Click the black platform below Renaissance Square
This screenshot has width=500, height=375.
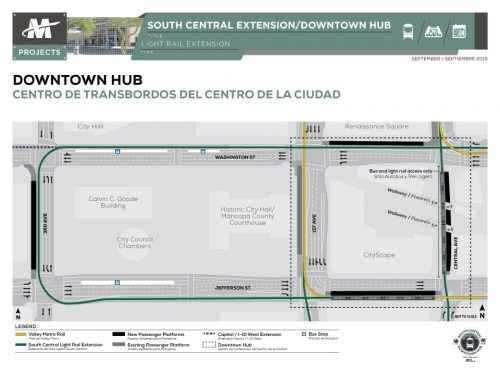point(376,143)
